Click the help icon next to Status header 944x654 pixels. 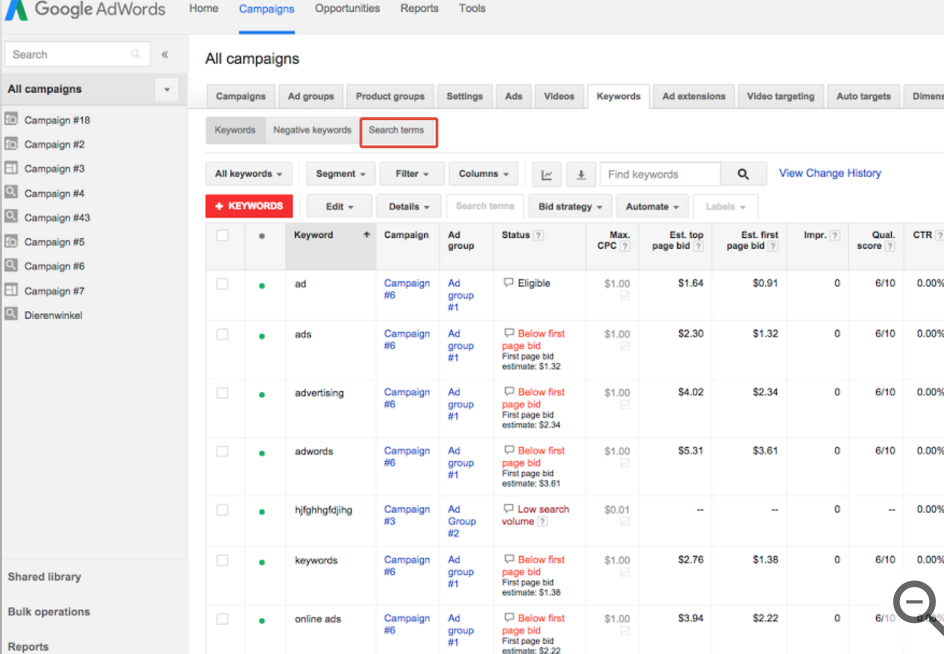click(x=539, y=235)
